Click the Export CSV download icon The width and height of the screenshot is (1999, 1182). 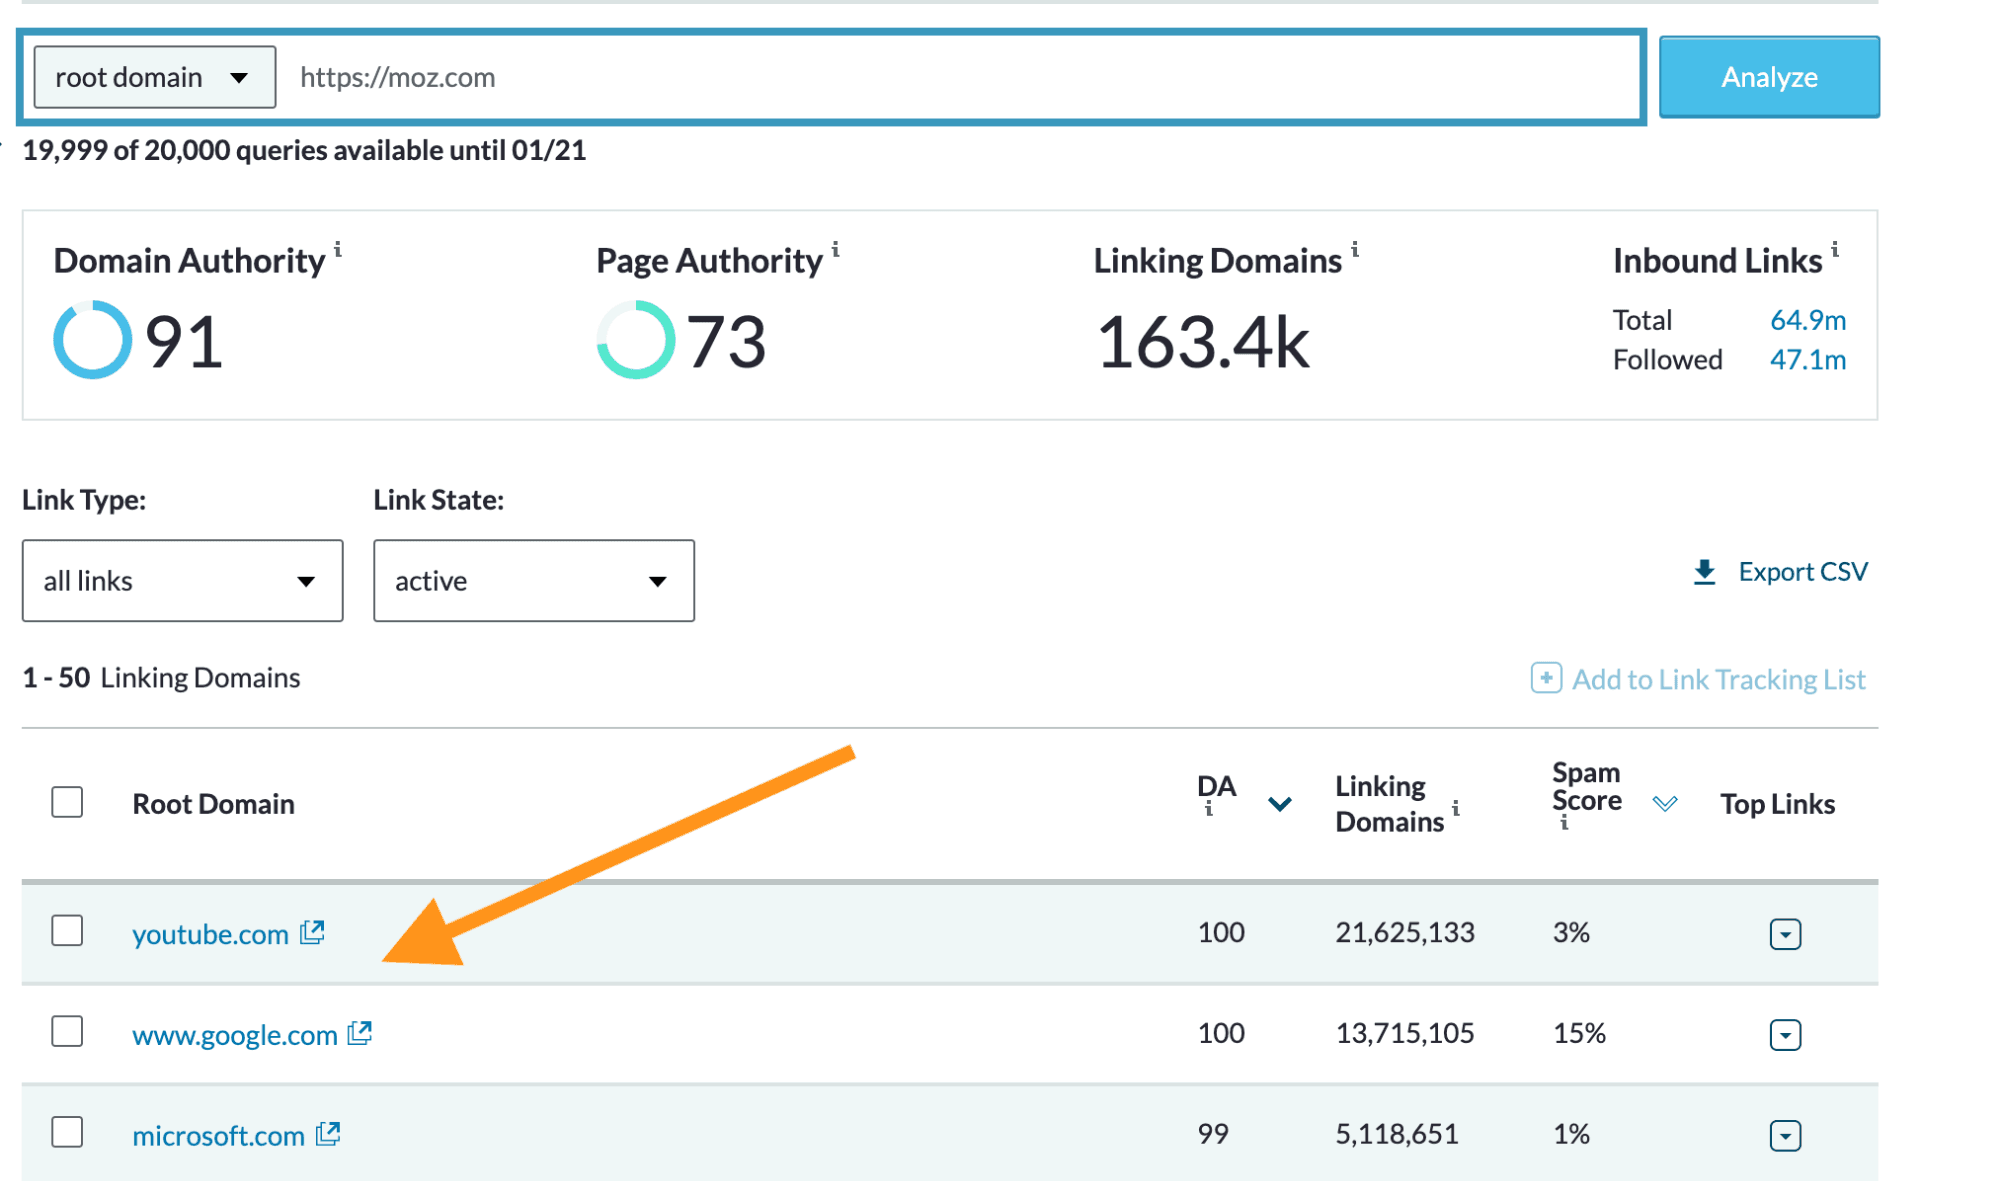point(1704,571)
